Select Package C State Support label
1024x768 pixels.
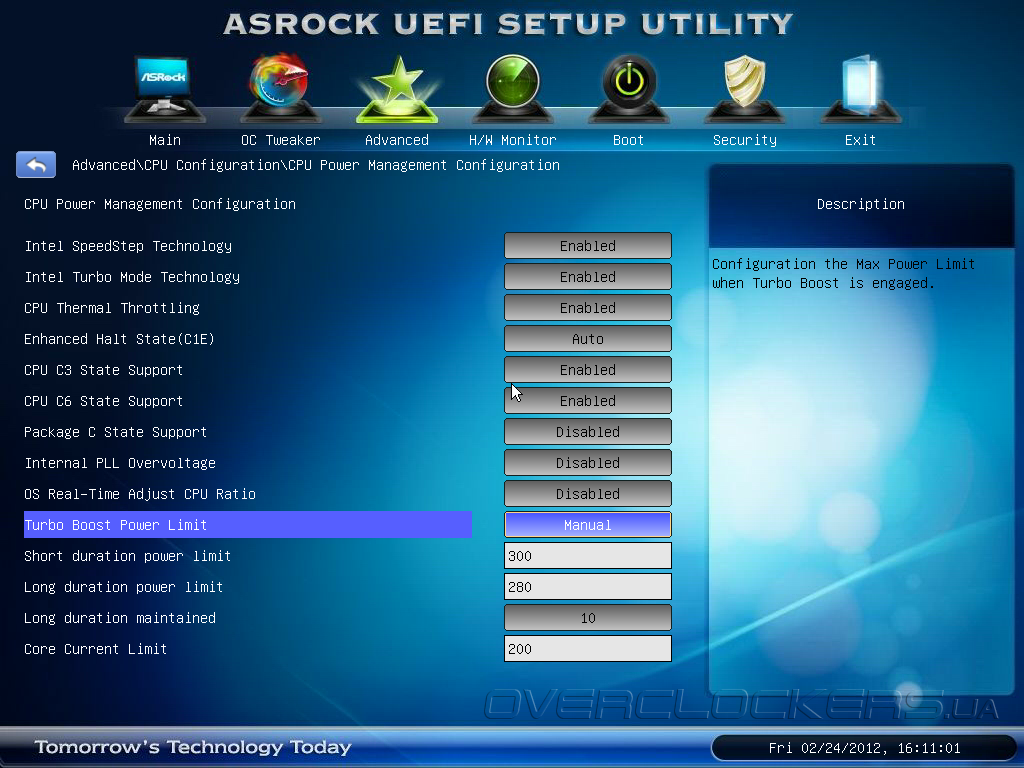(116, 432)
